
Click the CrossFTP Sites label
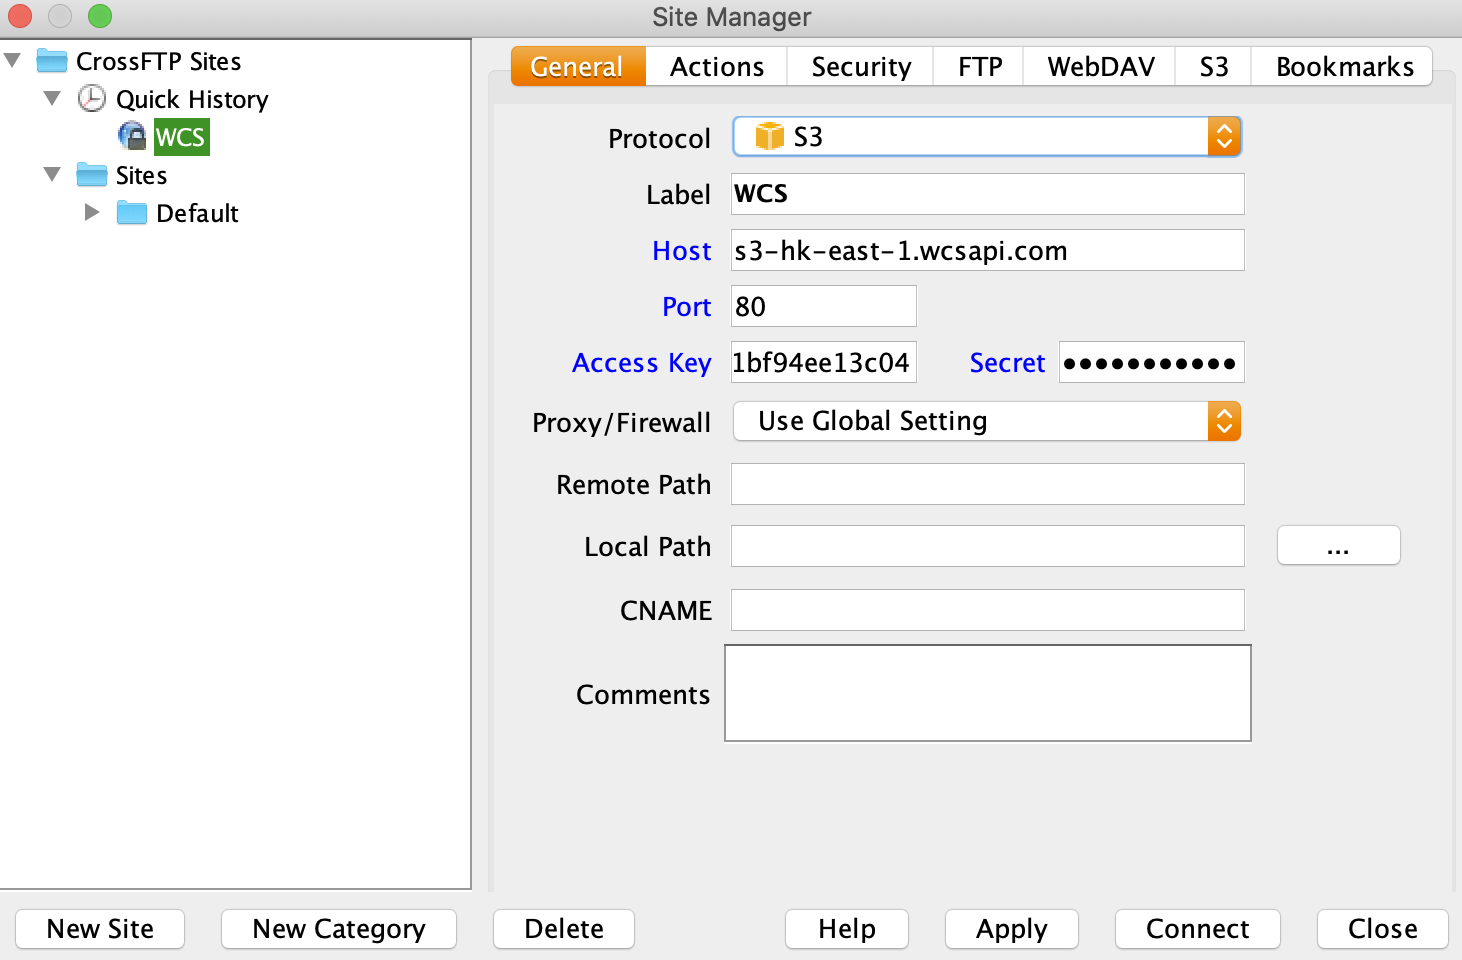pos(159,62)
